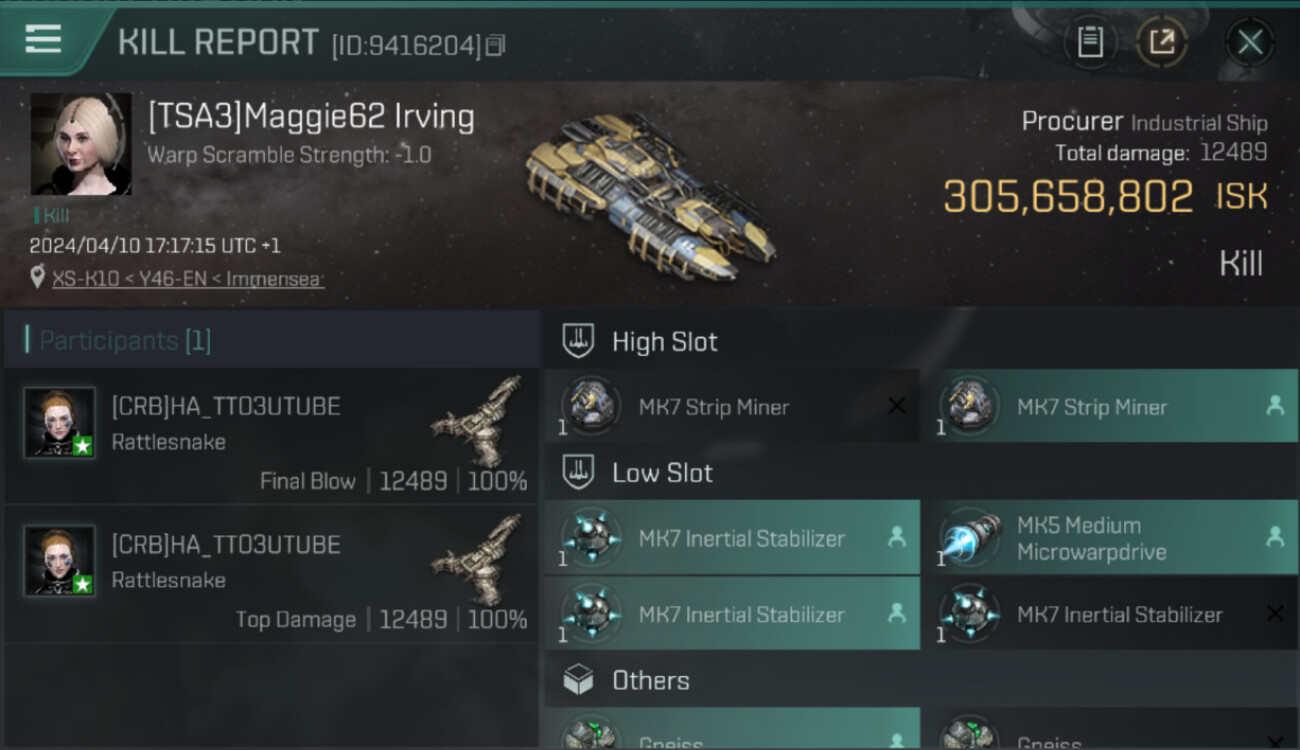Viewport: 1300px width, 750px height.
Task: Click the destroyed MK7 Inertial Stabilizer X mark
Action: pos(1275,614)
